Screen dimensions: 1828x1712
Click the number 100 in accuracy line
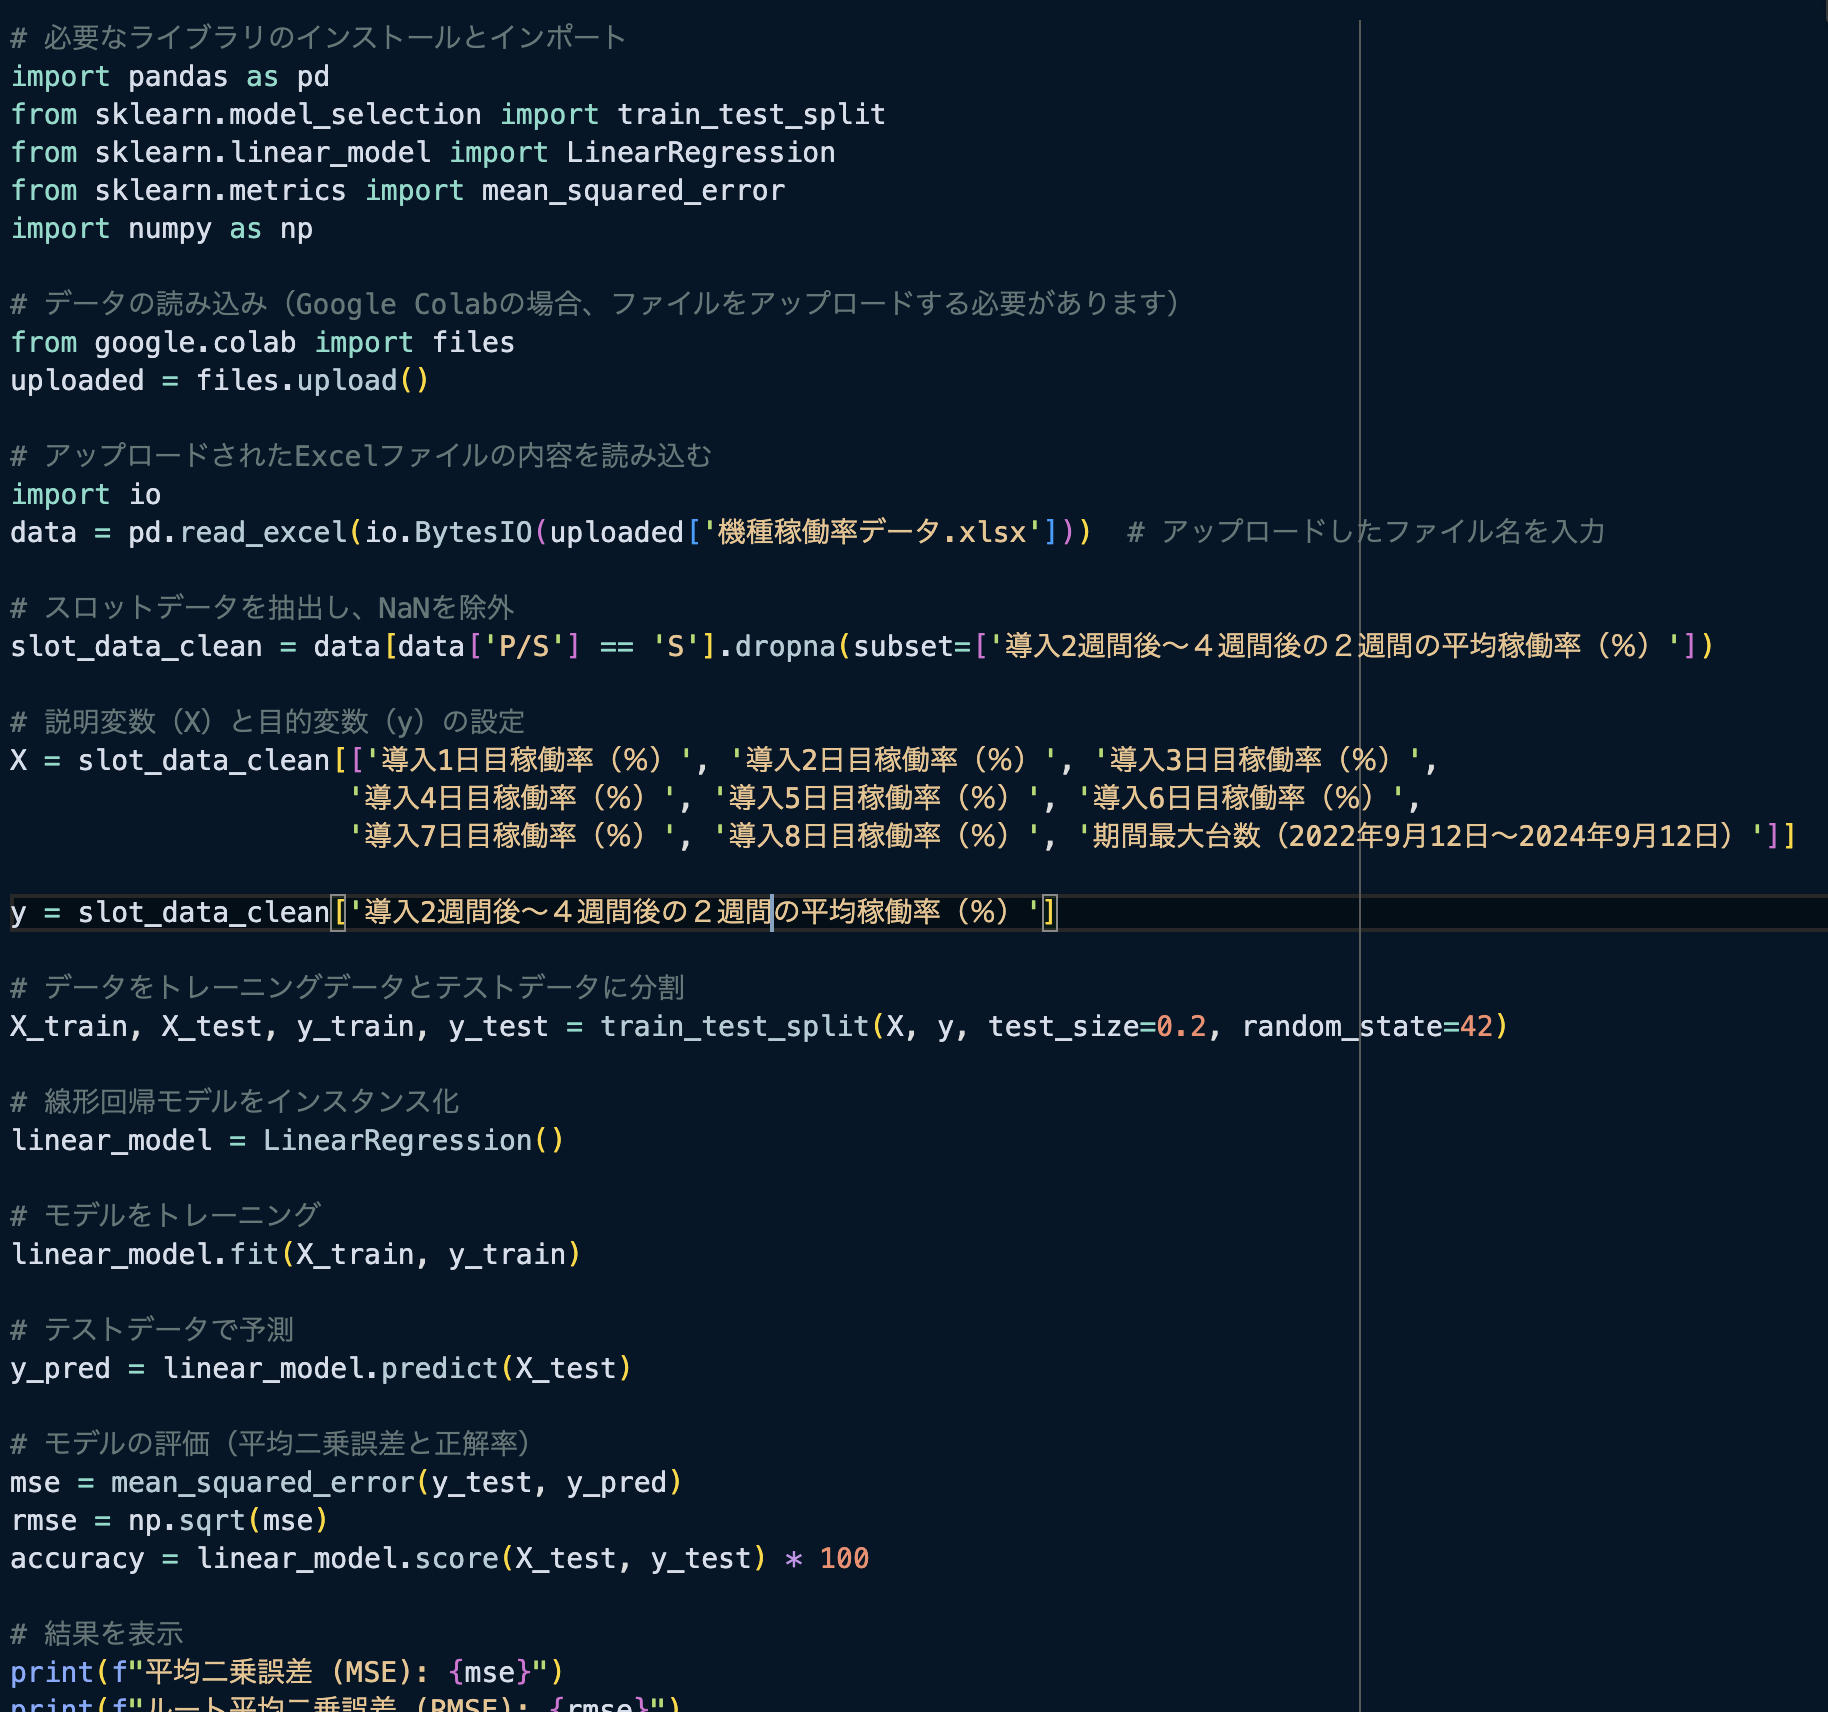pos(844,1559)
